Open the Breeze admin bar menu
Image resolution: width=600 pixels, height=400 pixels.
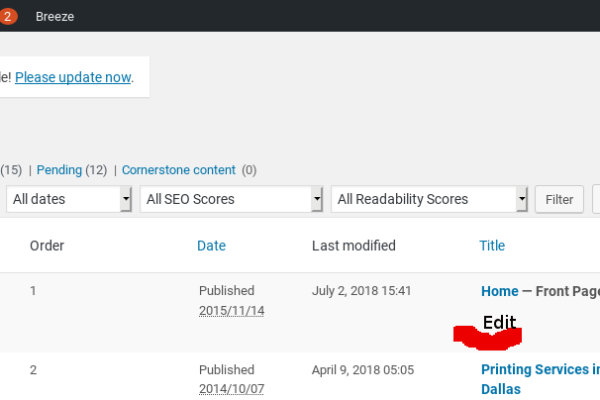coord(54,17)
